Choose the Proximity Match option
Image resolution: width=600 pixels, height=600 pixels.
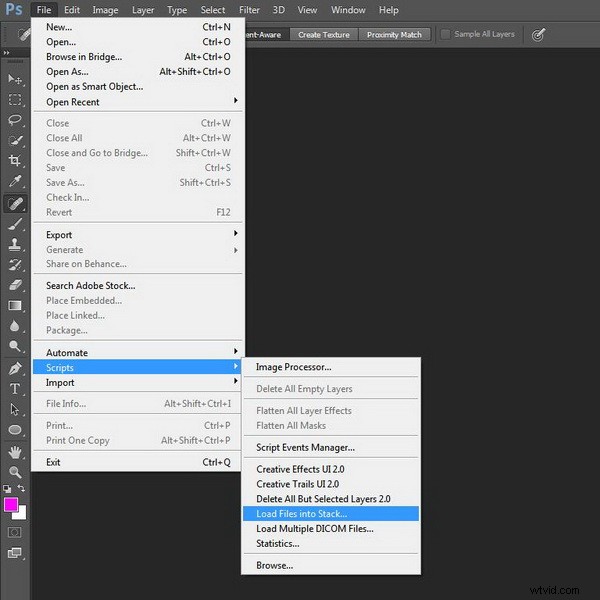pos(394,34)
